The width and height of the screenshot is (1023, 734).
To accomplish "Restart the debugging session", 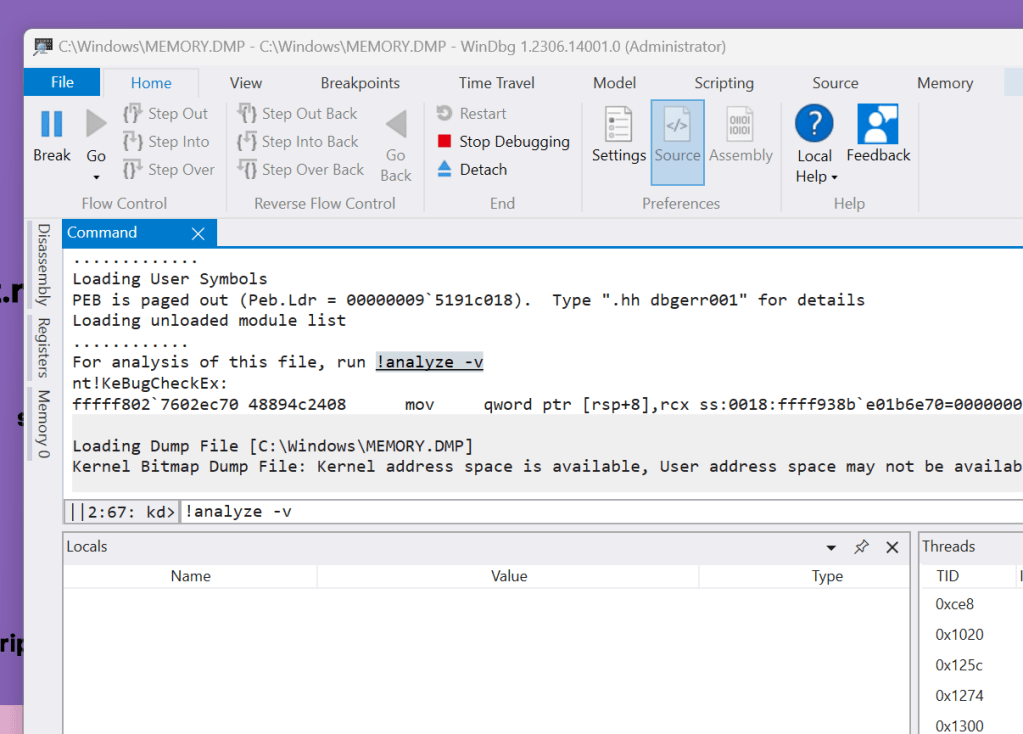I will pyautogui.click(x=471, y=114).
